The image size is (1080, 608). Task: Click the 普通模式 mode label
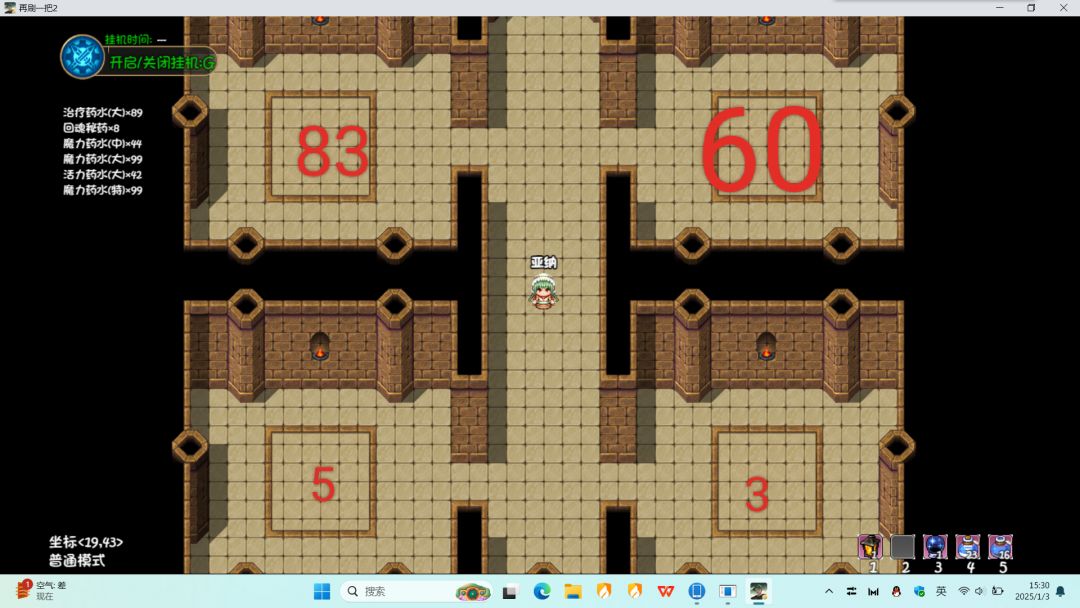pos(76,560)
